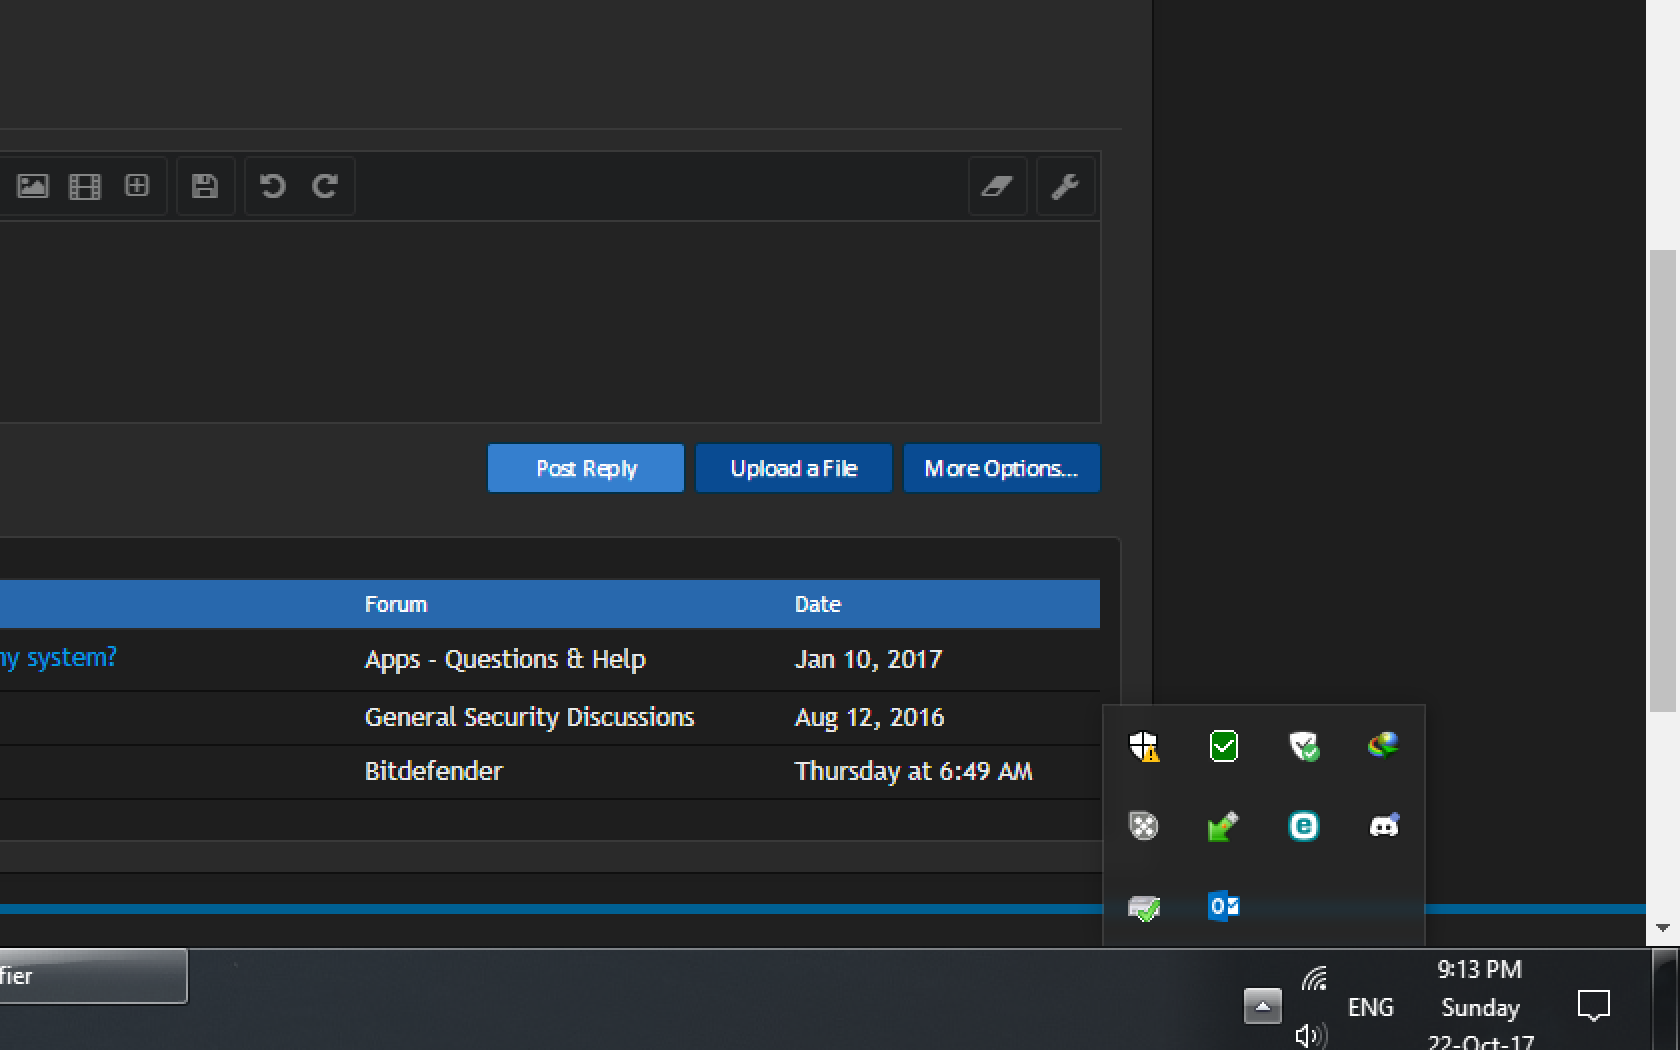Image resolution: width=1680 pixels, height=1050 pixels.
Task: Open the Insert menu plus-box icon
Action: (x=137, y=185)
